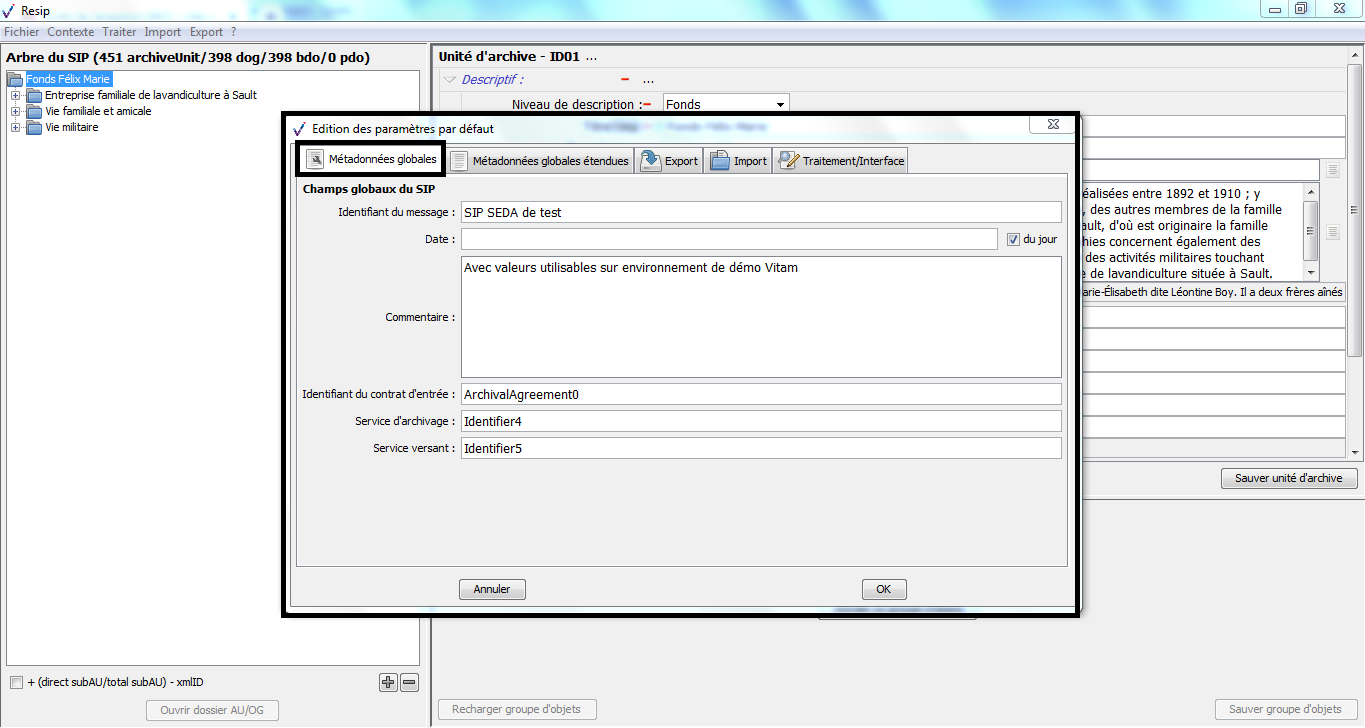Screen dimensions: 1365x728
Task: Click the minus icon below SIP tree
Action: coord(409,682)
